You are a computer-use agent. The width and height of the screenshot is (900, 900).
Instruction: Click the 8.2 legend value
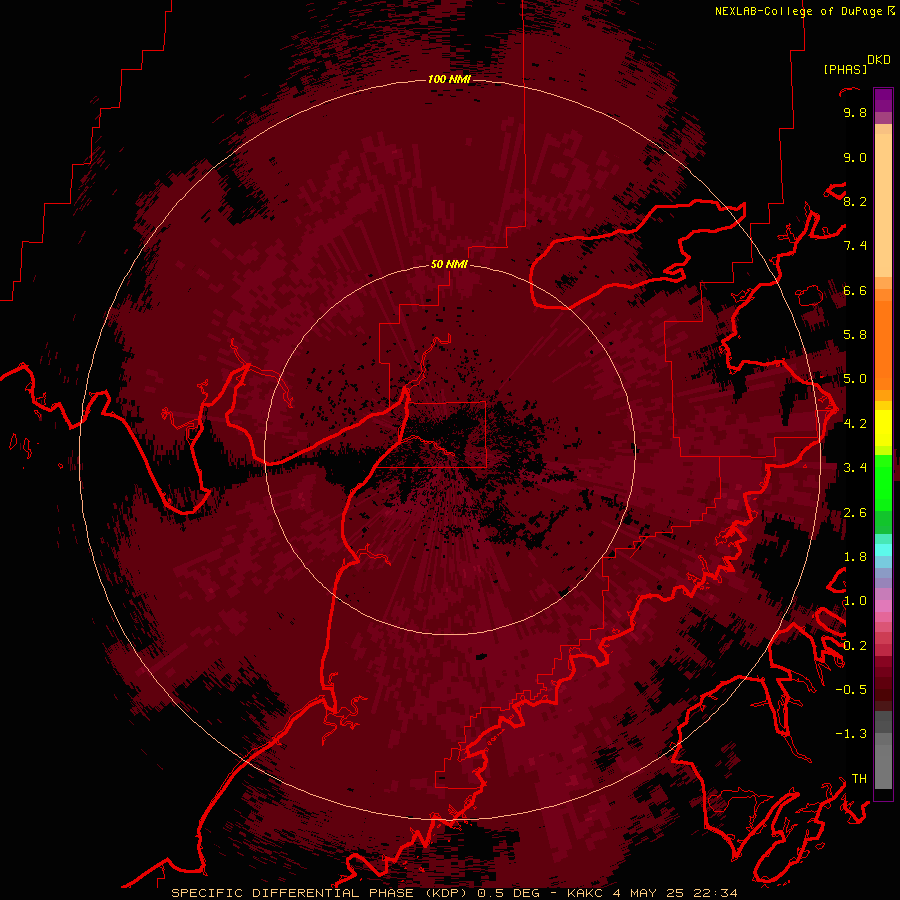(855, 201)
